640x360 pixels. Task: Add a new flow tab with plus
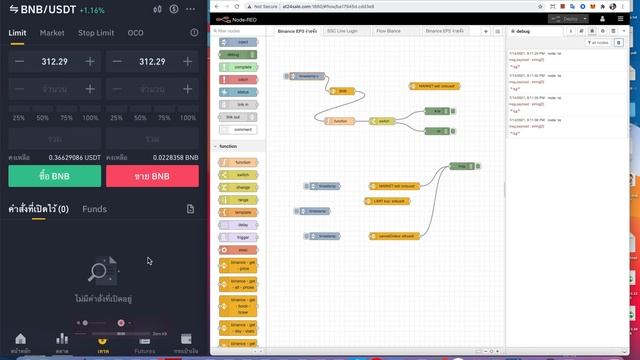click(x=486, y=31)
